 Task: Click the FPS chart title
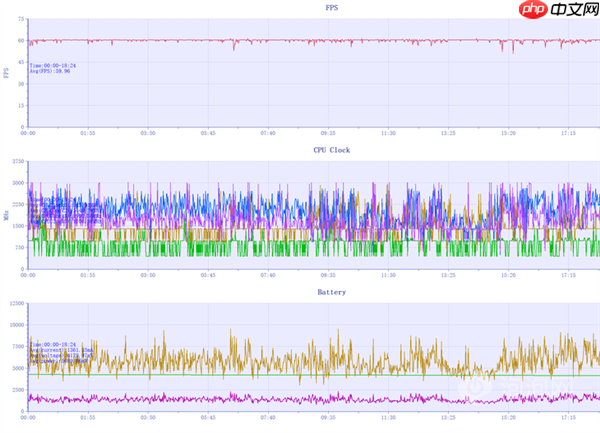pyautogui.click(x=331, y=8)
